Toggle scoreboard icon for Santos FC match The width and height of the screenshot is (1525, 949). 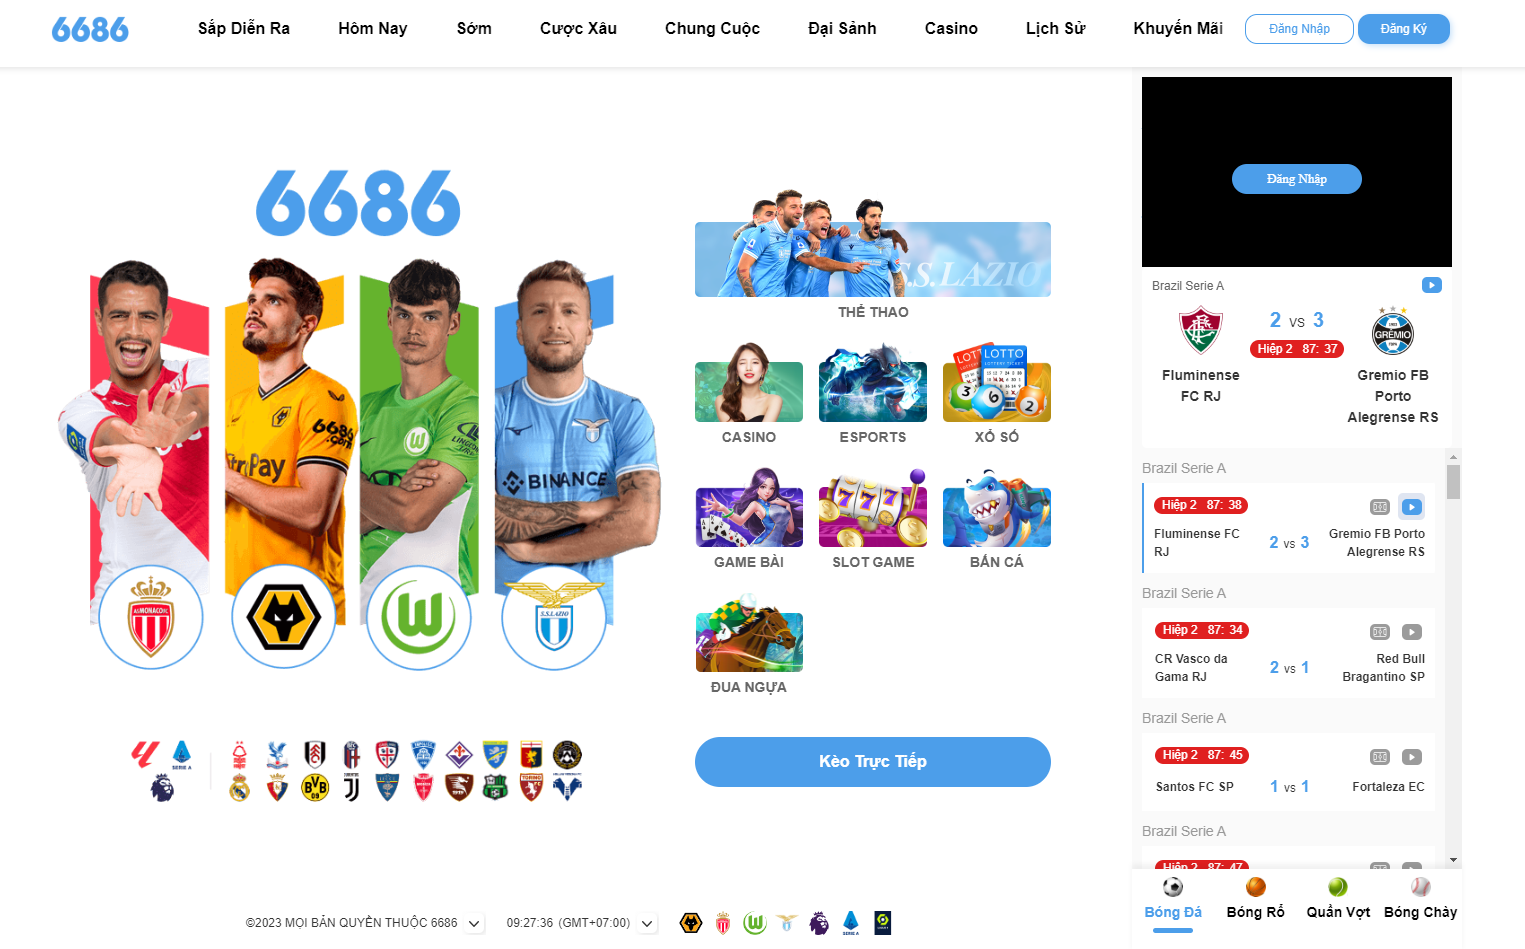(x=1380, y=757)
